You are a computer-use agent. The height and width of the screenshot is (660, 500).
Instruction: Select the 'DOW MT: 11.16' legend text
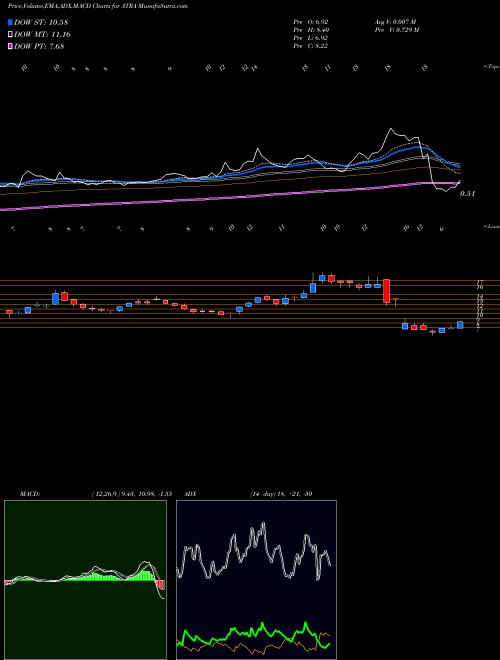[42, 35]
